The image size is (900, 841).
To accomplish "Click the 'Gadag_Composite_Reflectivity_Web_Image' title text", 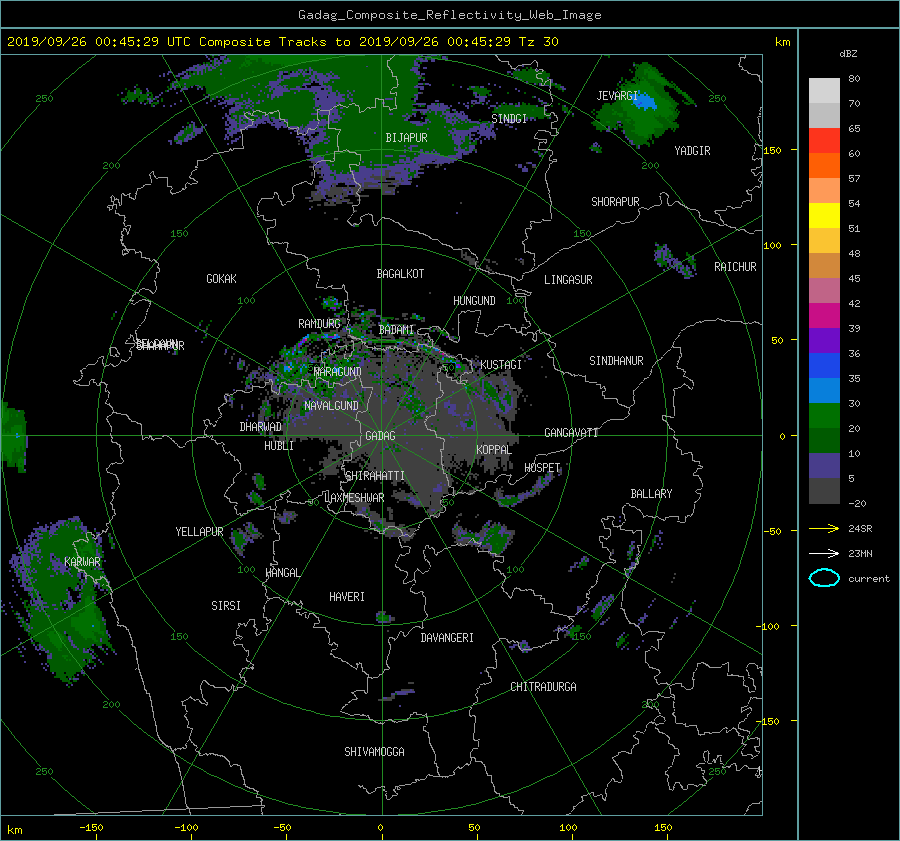I will pos(449,15).
